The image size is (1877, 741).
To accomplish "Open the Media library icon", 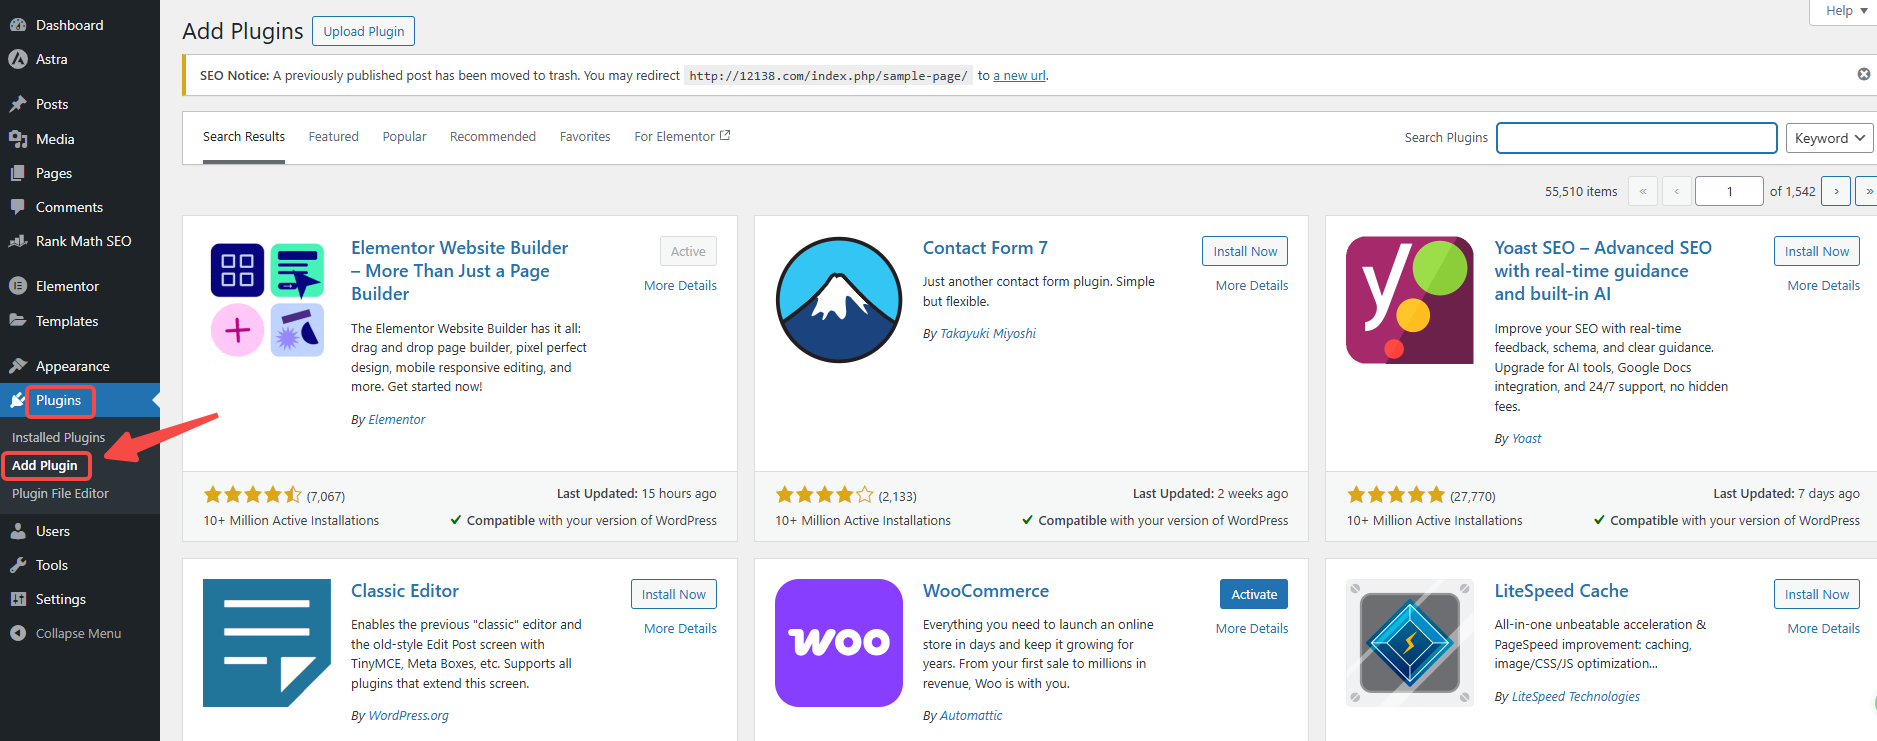I will (x=18, y=139).
